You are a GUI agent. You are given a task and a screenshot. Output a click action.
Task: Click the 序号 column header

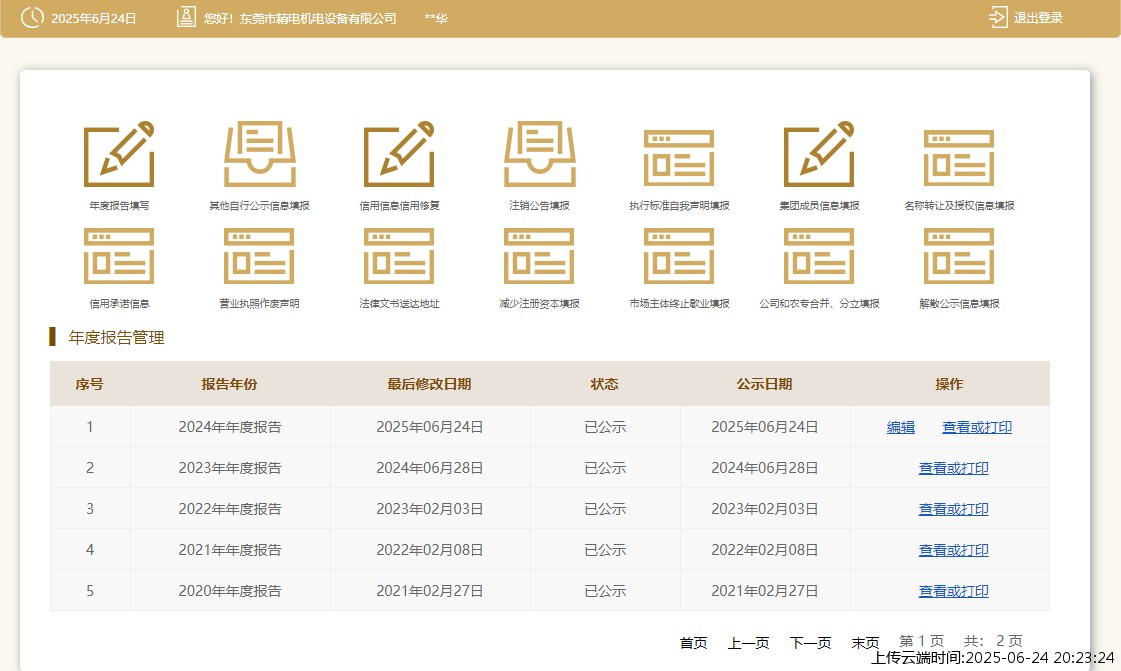point(89,384)
